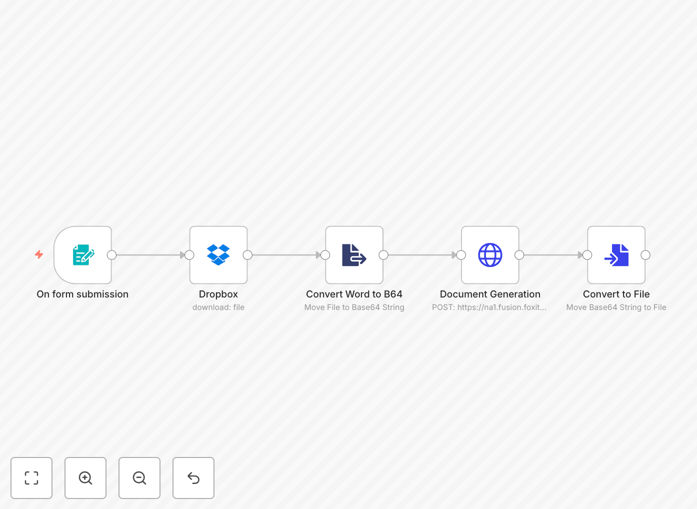Click input connector of Document Generation node
Image resolution: width=697 pixels, height=509 pixels.
(461, 255)
